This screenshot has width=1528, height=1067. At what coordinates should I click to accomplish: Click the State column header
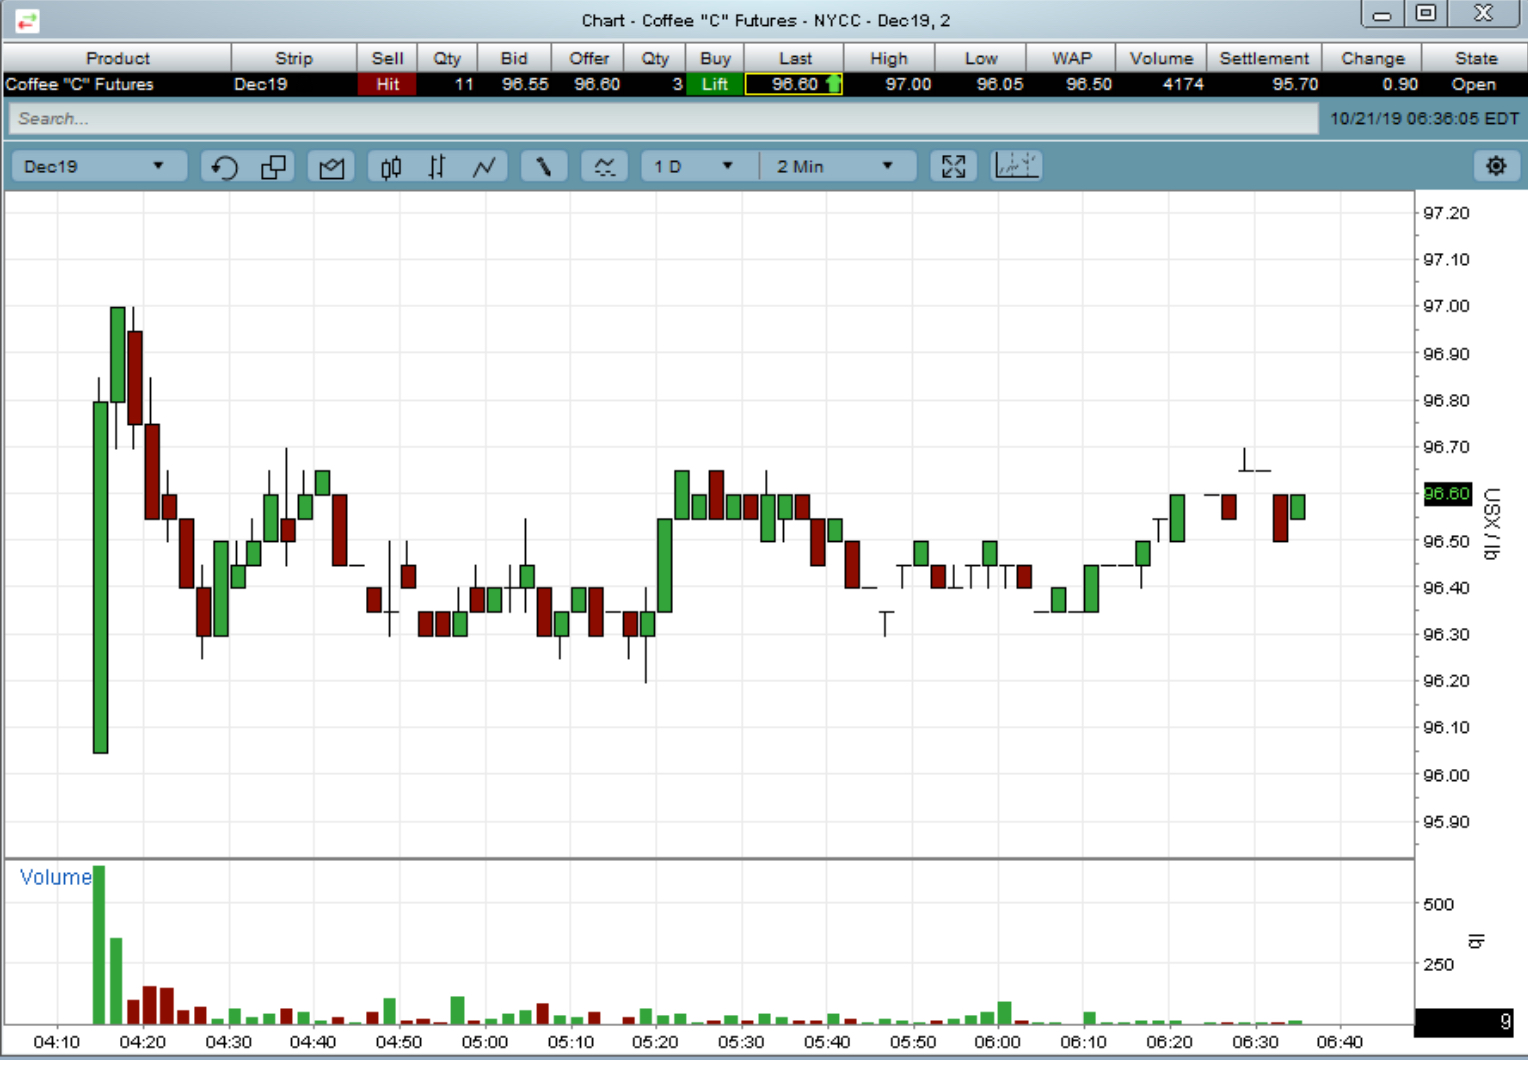1475,58
